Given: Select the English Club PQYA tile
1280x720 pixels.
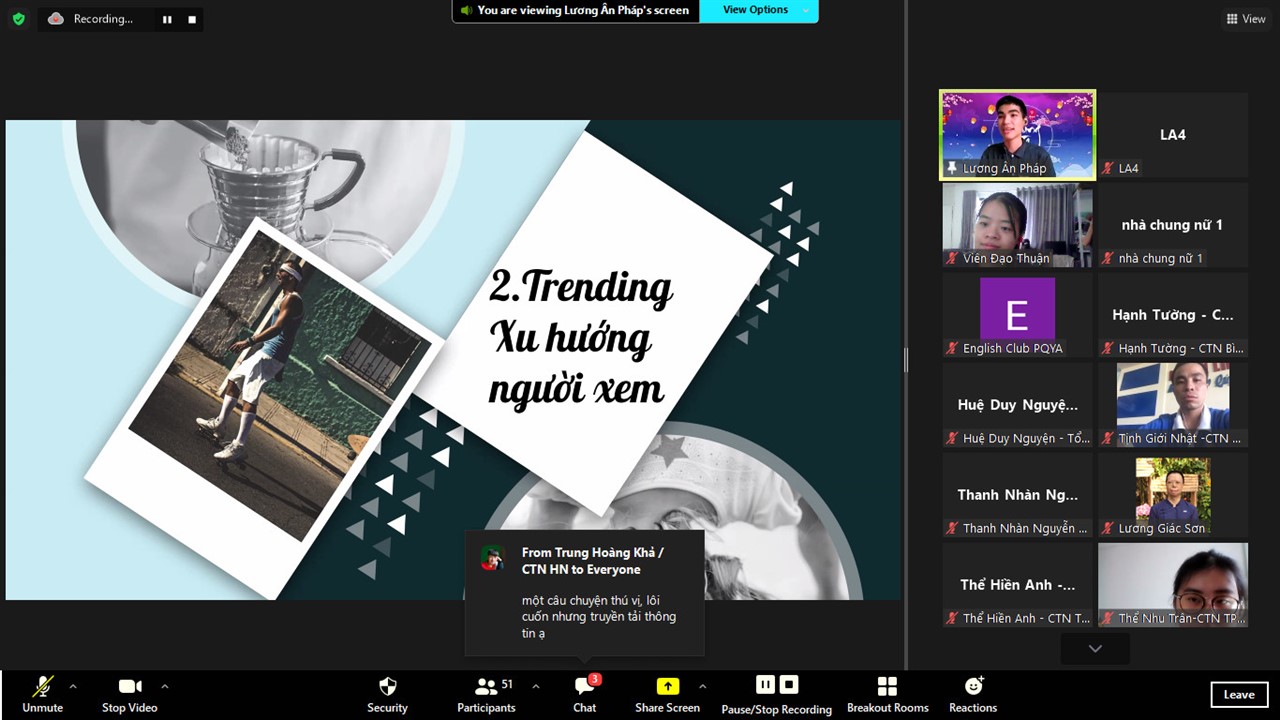Looking at the screenshot, I should tap(1017, 315).
